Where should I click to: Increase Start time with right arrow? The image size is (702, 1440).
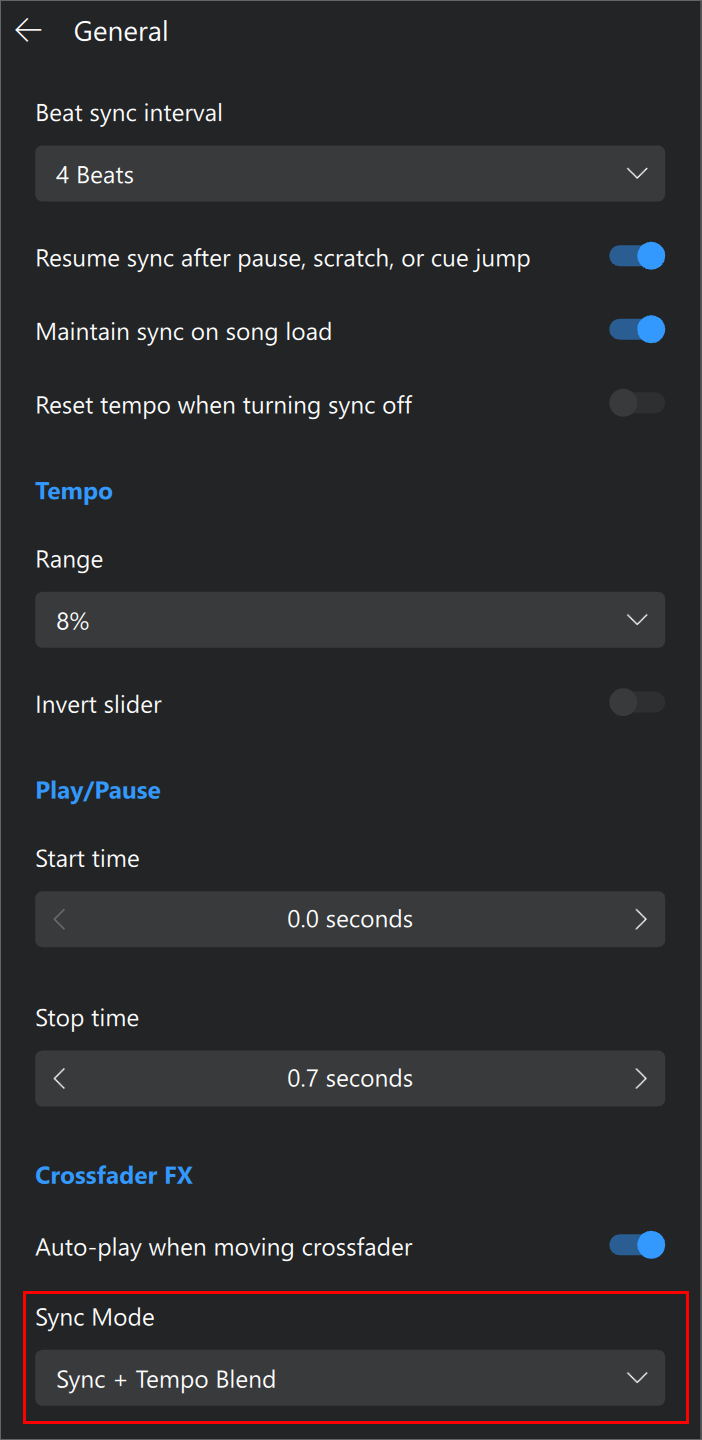point(641,919)
